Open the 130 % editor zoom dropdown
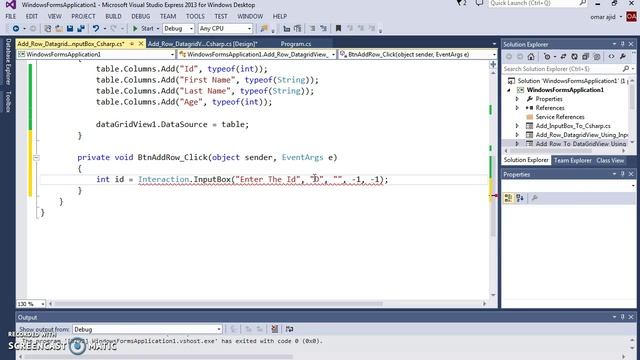The width and height of the screenshot is (640, 360). coord(31,304)
